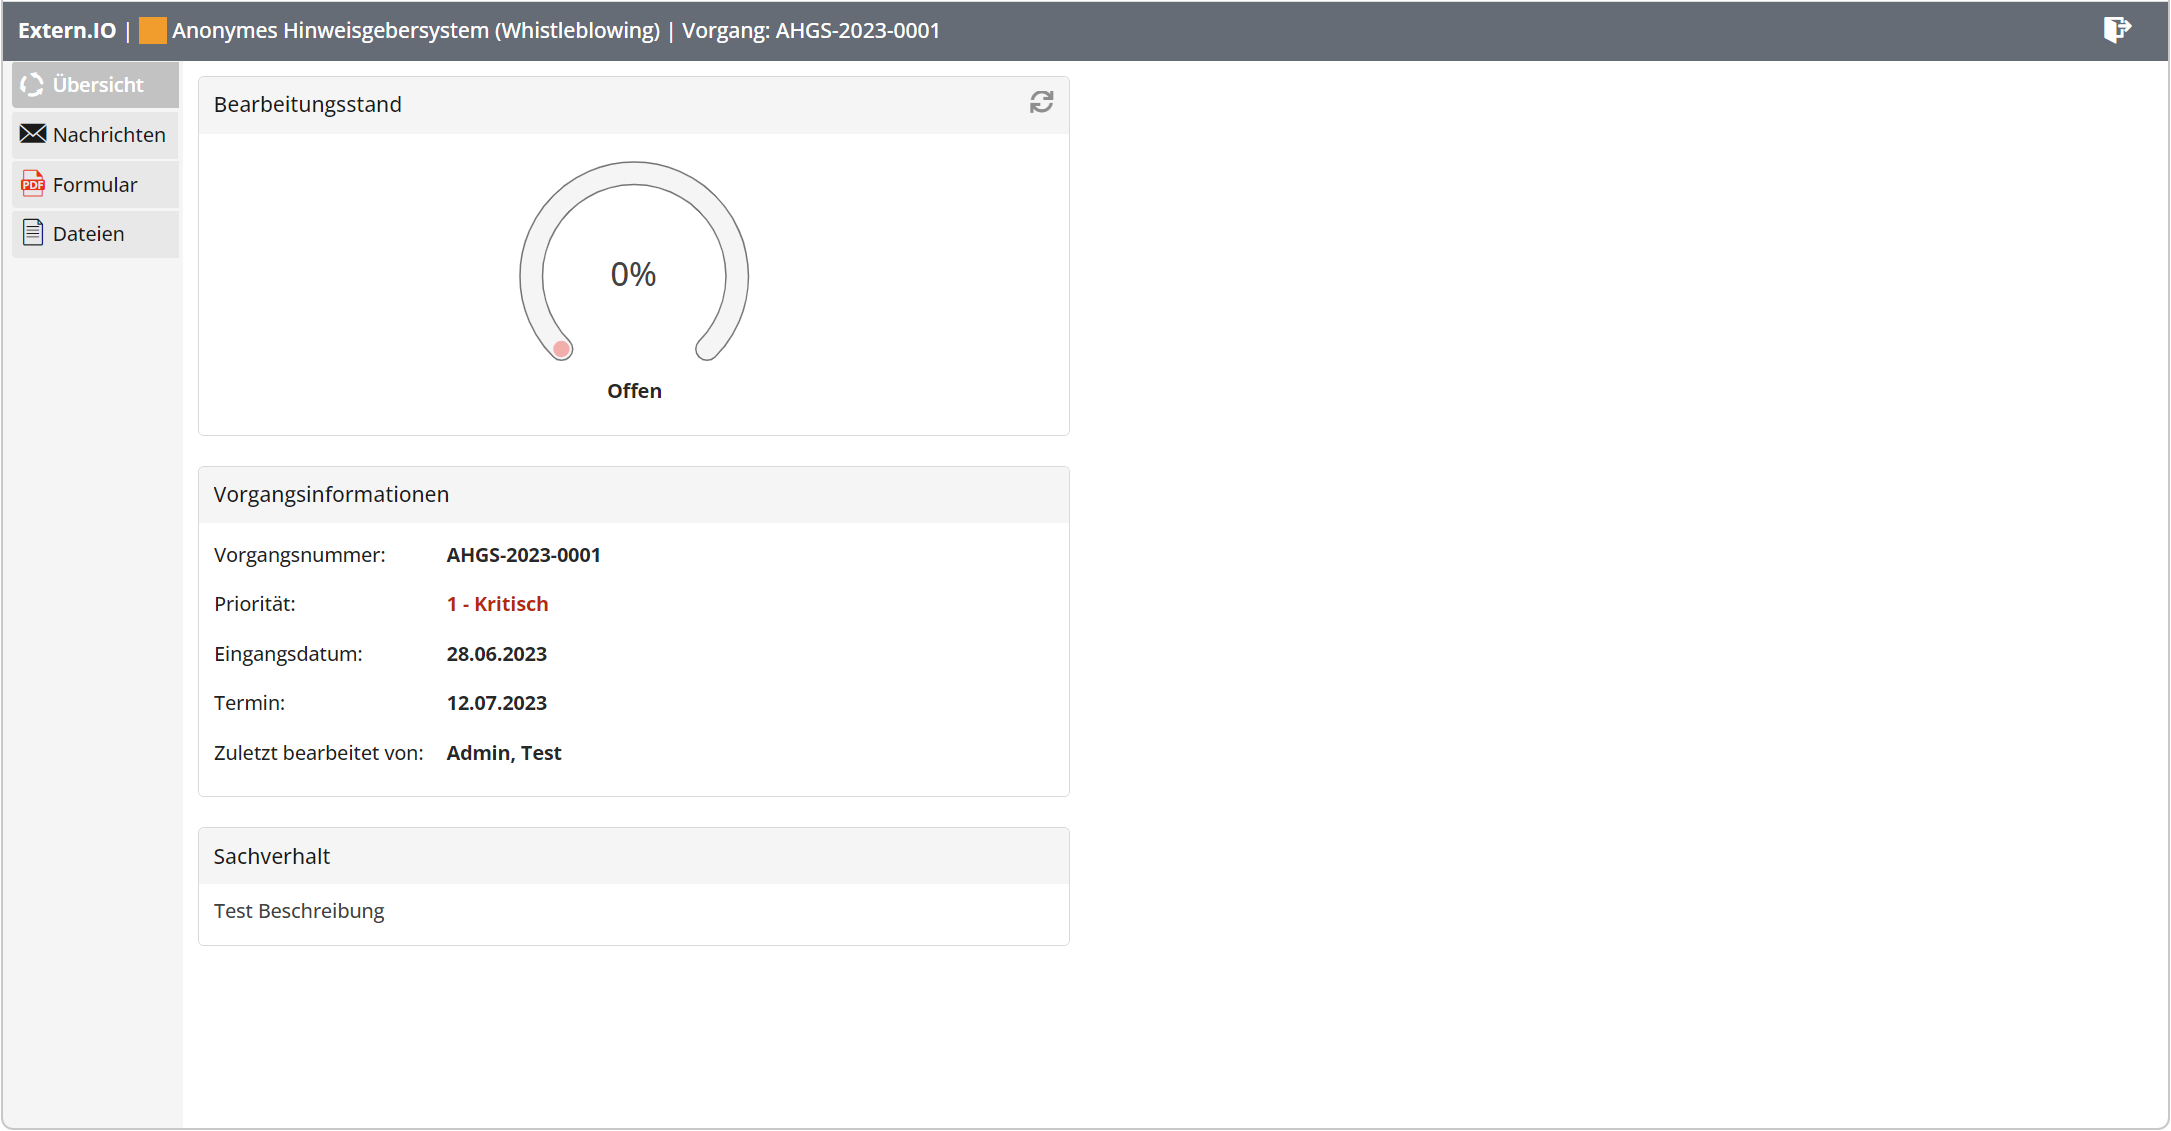
Task: Click the Test Beschreibung text
Action: [299, 911]
